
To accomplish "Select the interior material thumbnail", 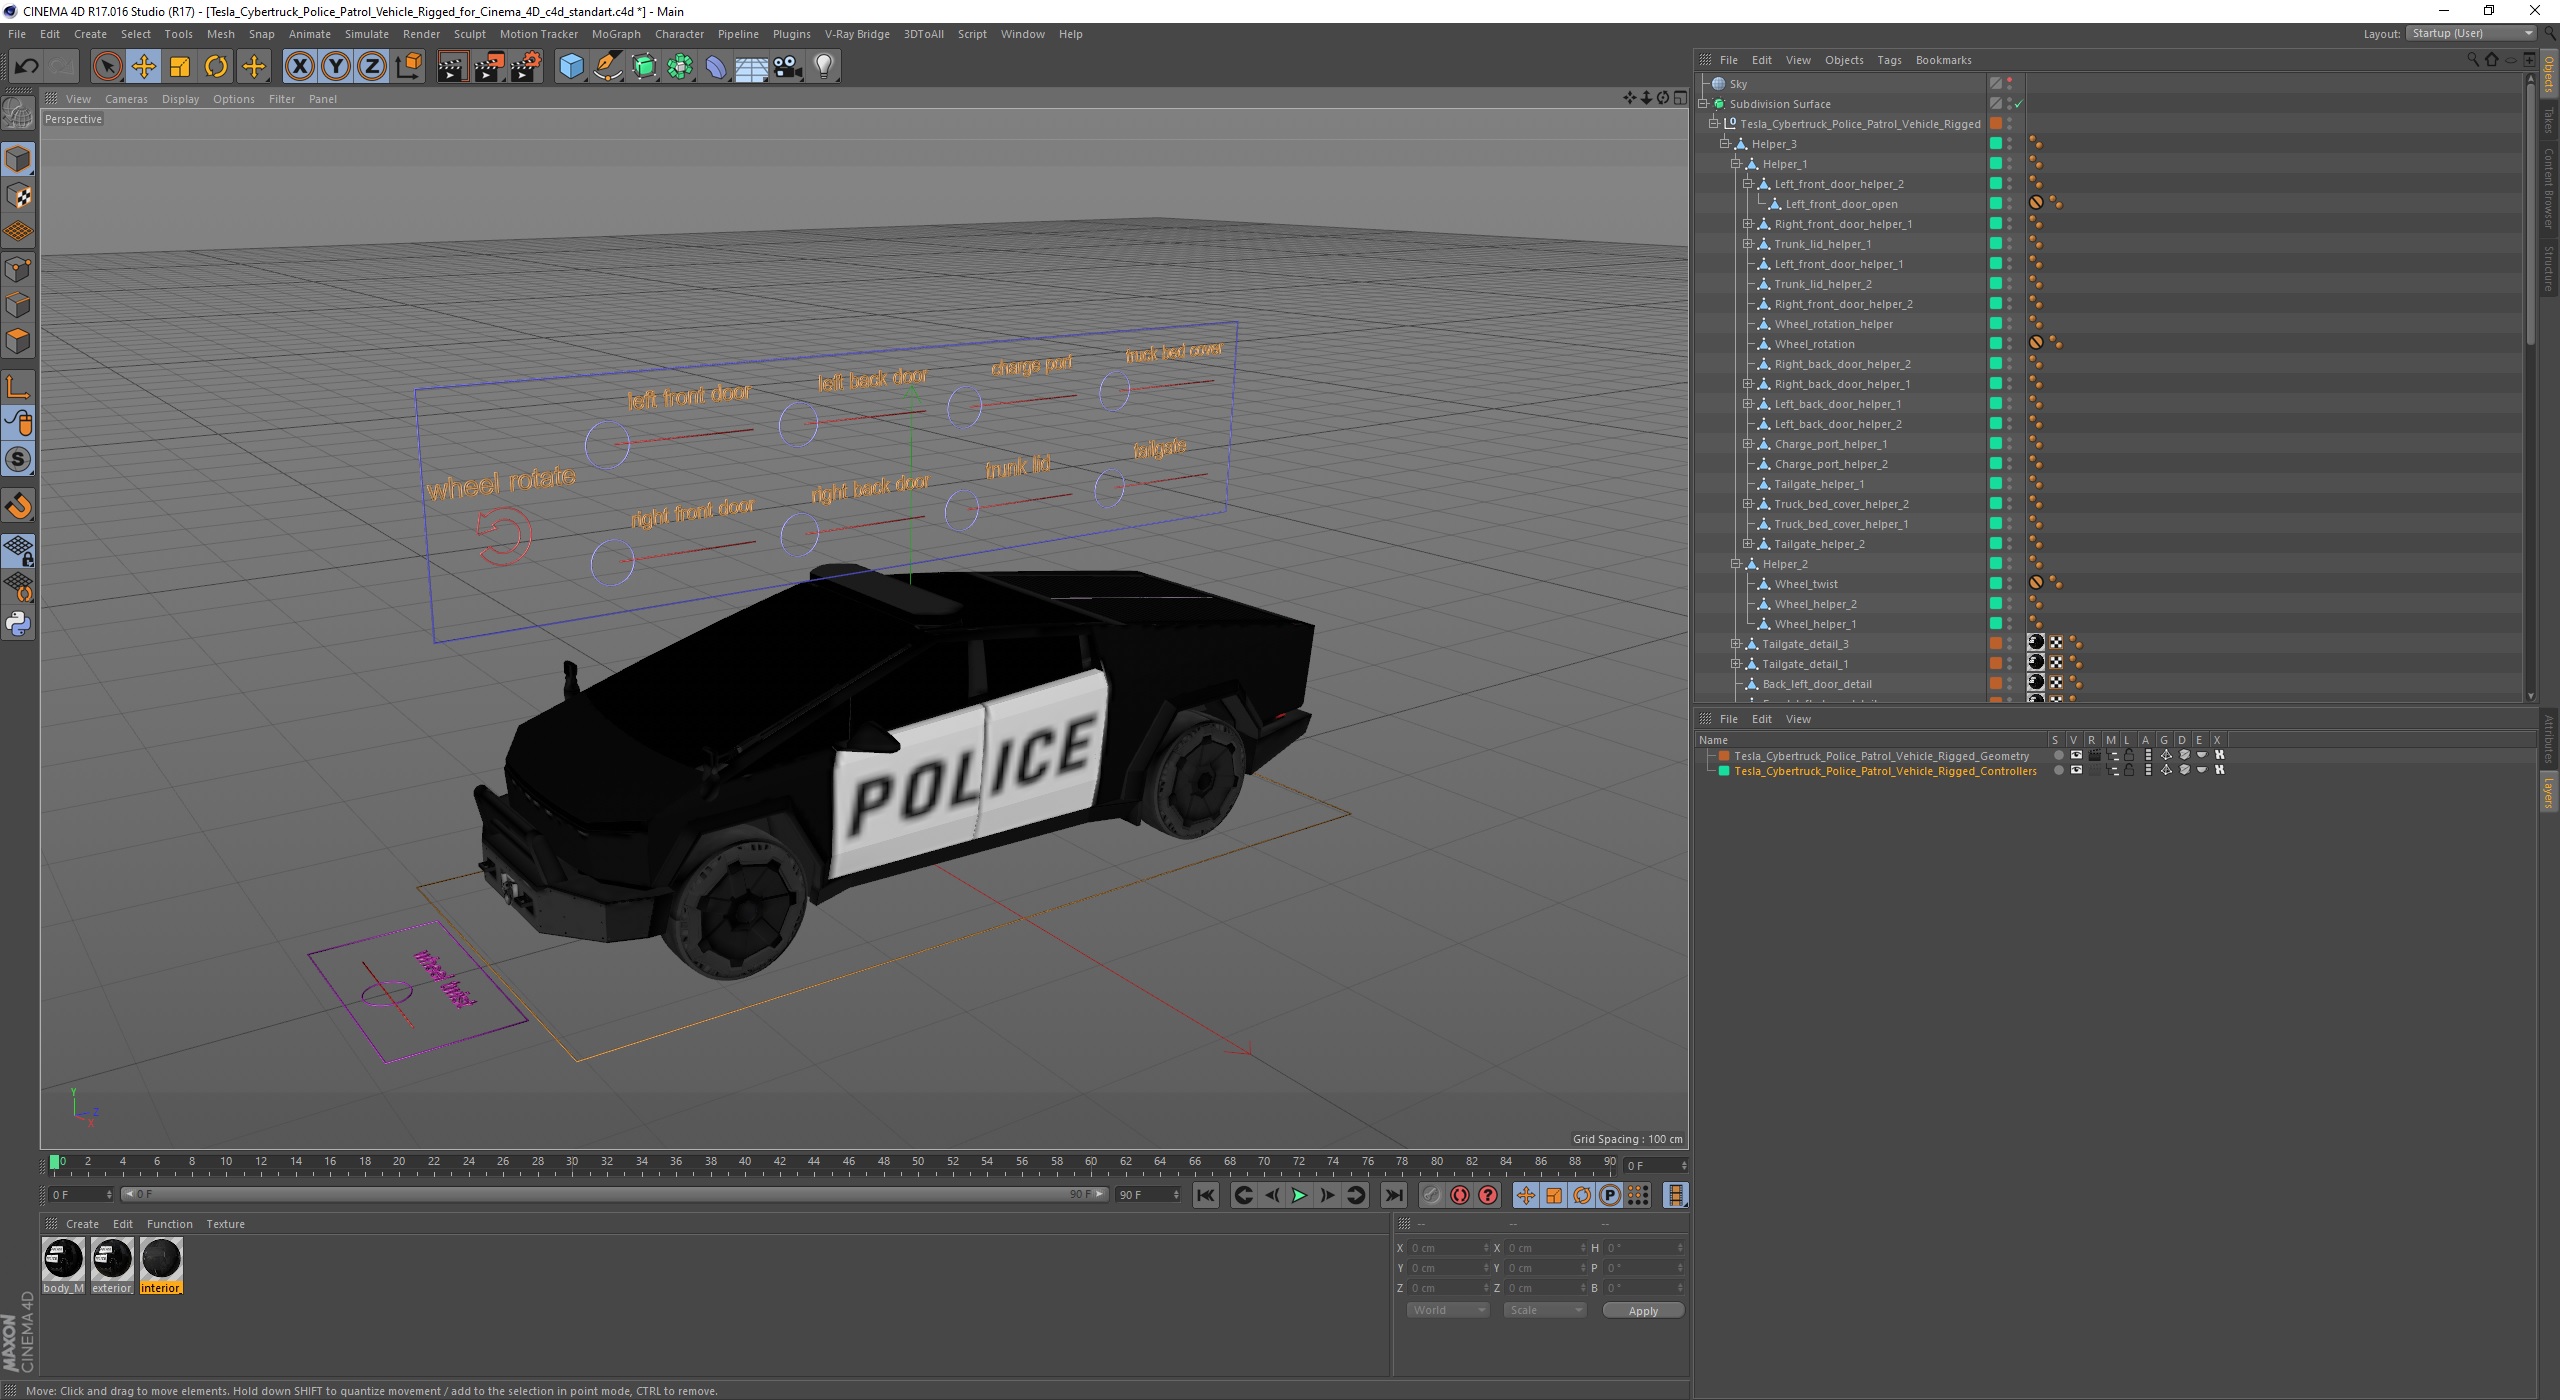I will pos(161,1259).
